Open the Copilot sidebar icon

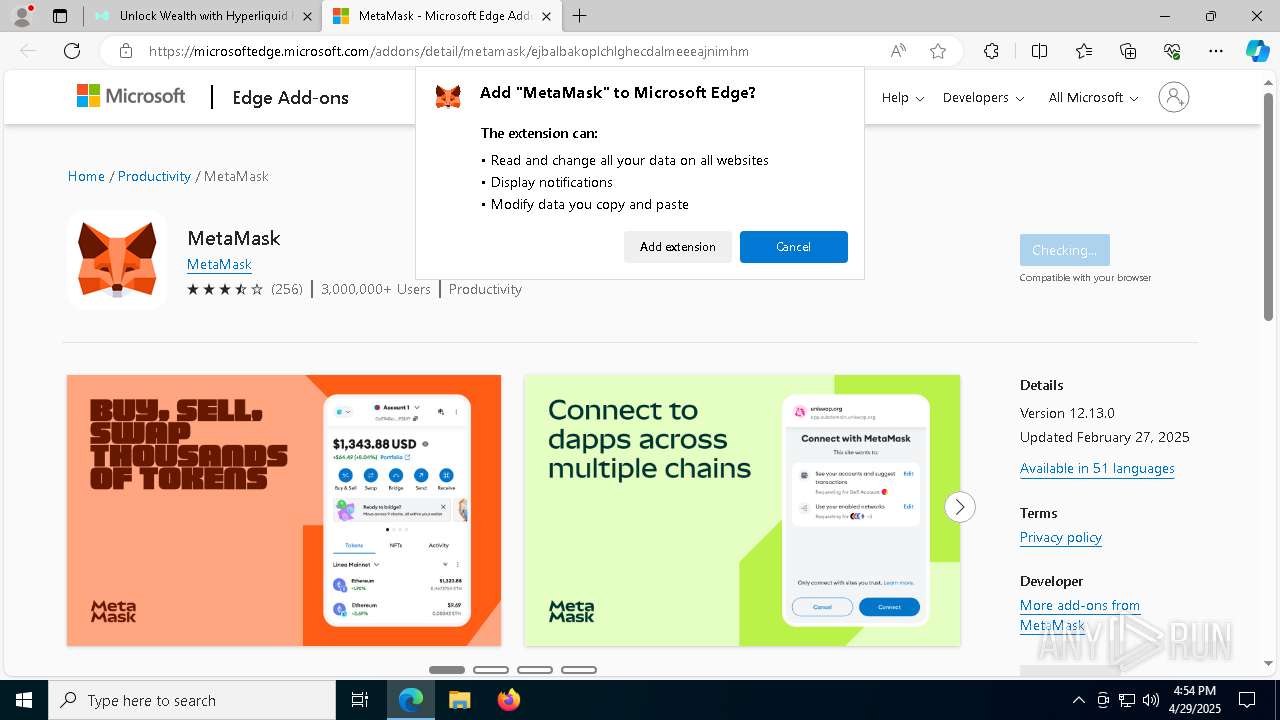pyautogui.click(x=1257, y=51)
